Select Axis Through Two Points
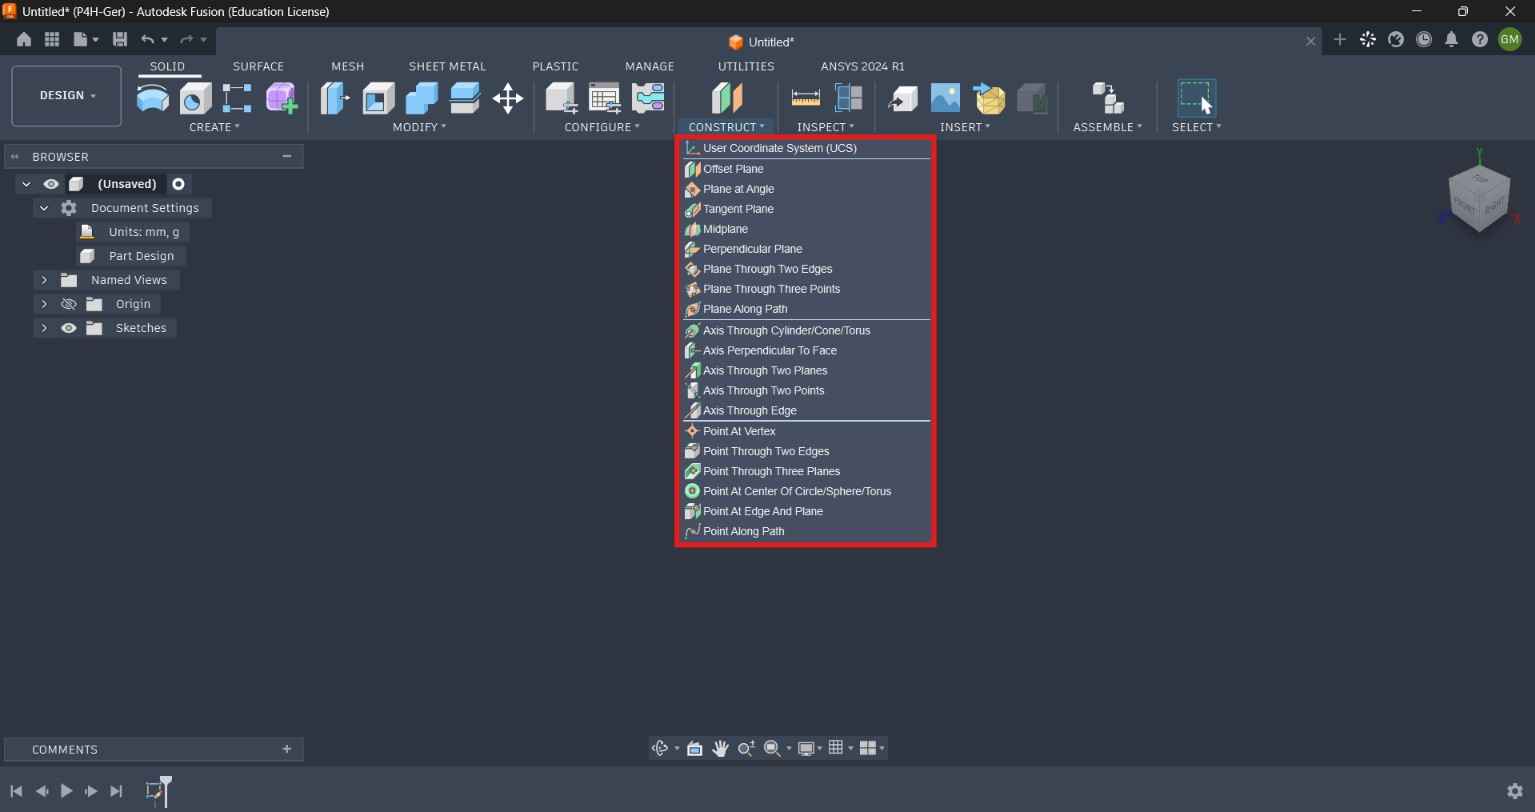The height and width of the screenshot is (812, 1535). pyautogui.click(x=806, y=391)
